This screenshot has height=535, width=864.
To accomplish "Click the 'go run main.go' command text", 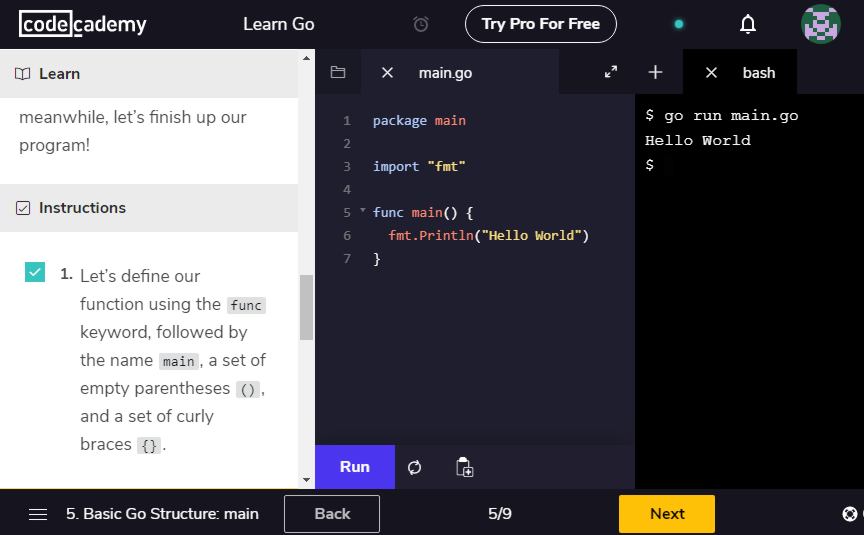I will pyautogui.click(x=731, y=116).
